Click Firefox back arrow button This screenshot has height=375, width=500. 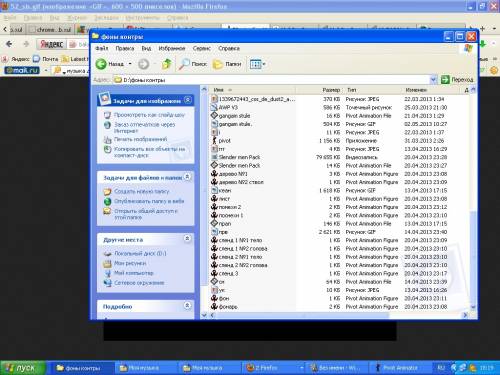9,44
